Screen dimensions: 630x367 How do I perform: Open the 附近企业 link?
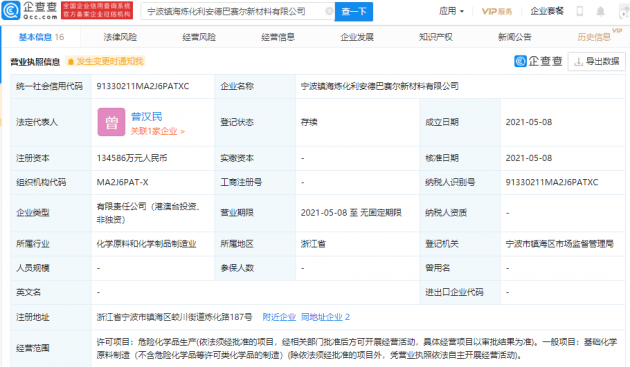279,317
